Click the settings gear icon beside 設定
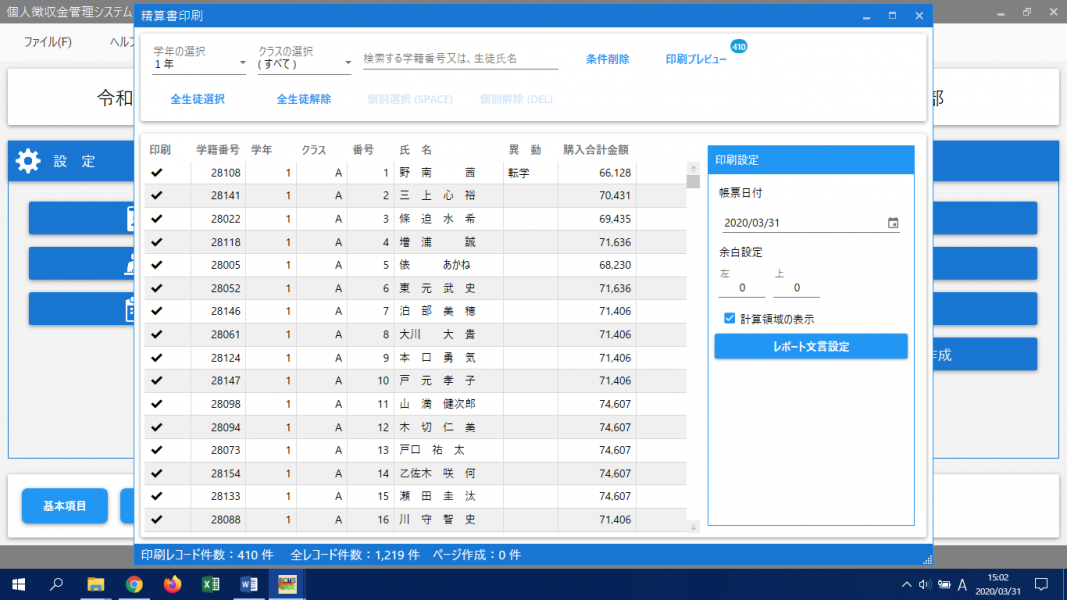 [x=28, y=161]
